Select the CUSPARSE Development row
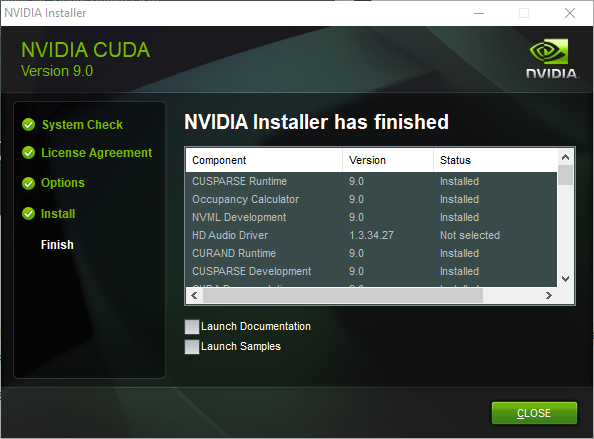The height and width of the screenshot is (439, 594). pos(371,271)
